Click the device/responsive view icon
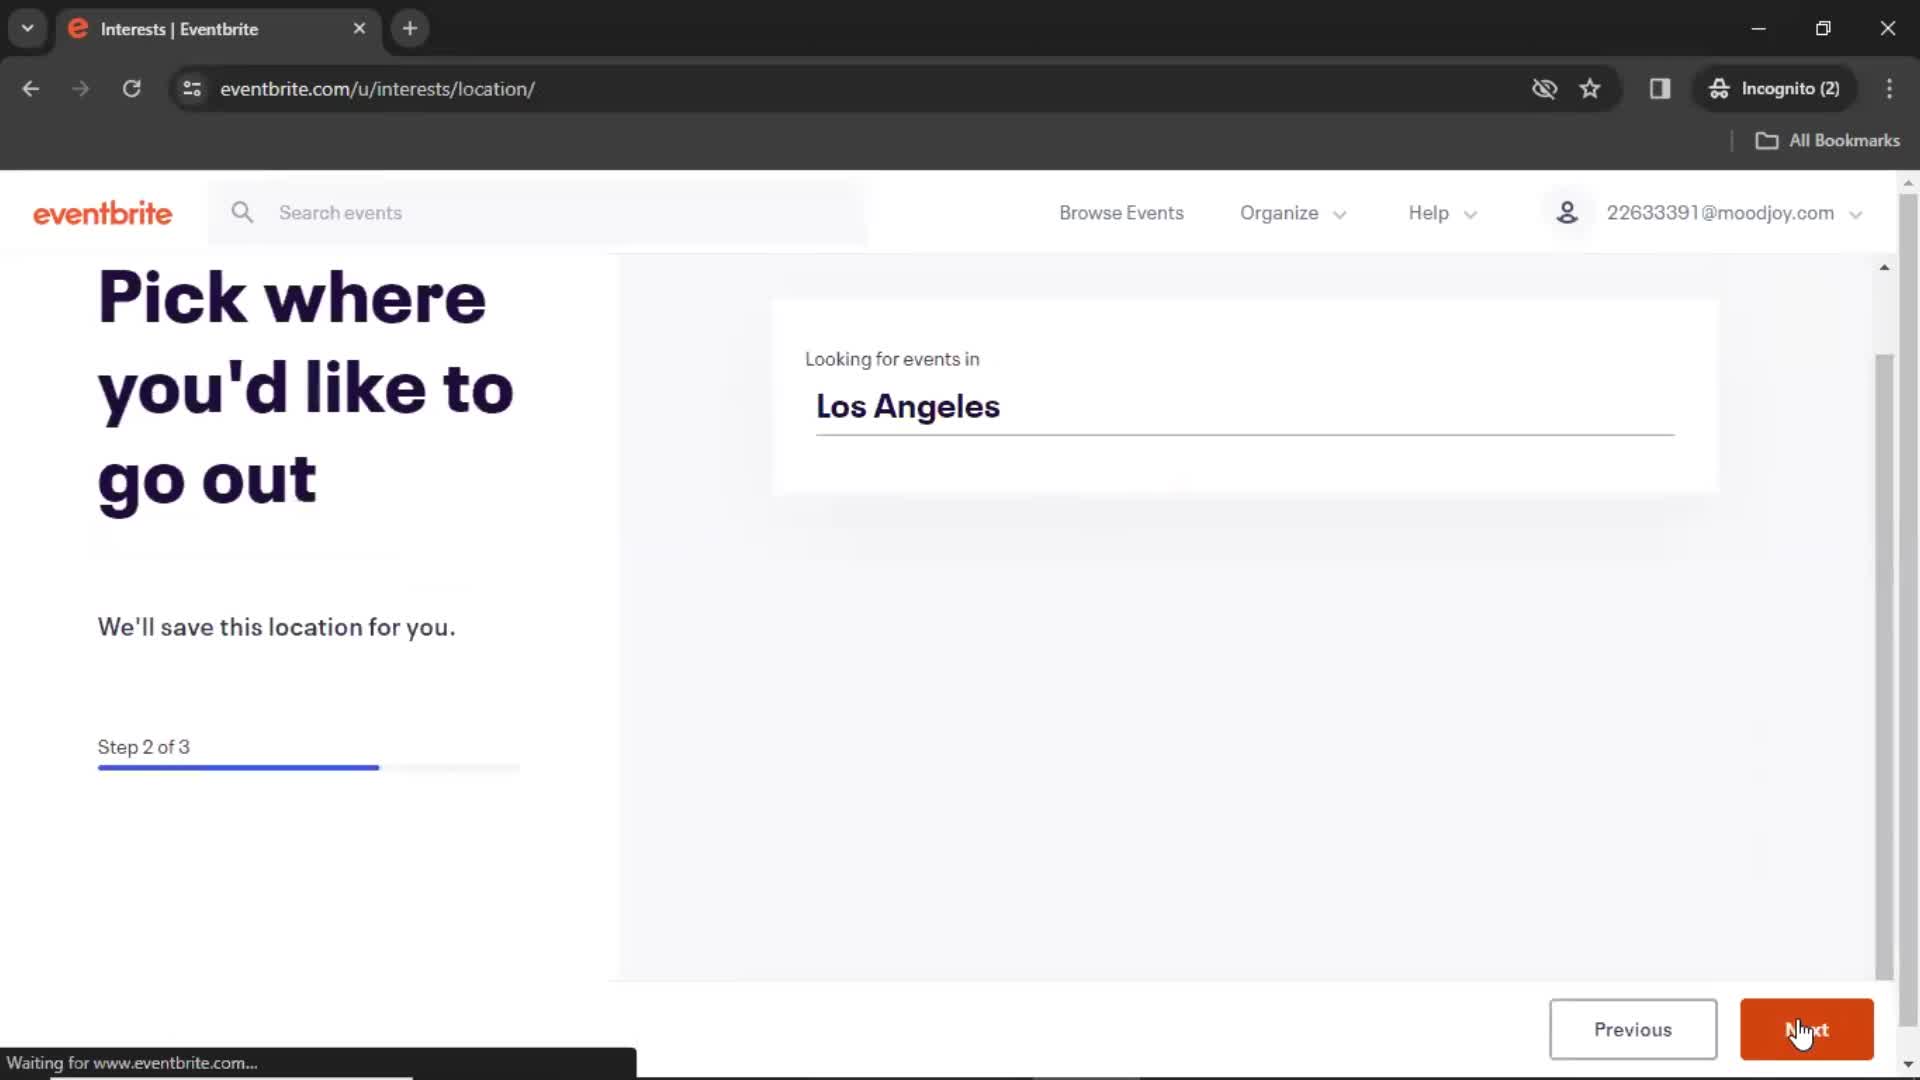The image size is (1920, 1080). point(1659,87)
